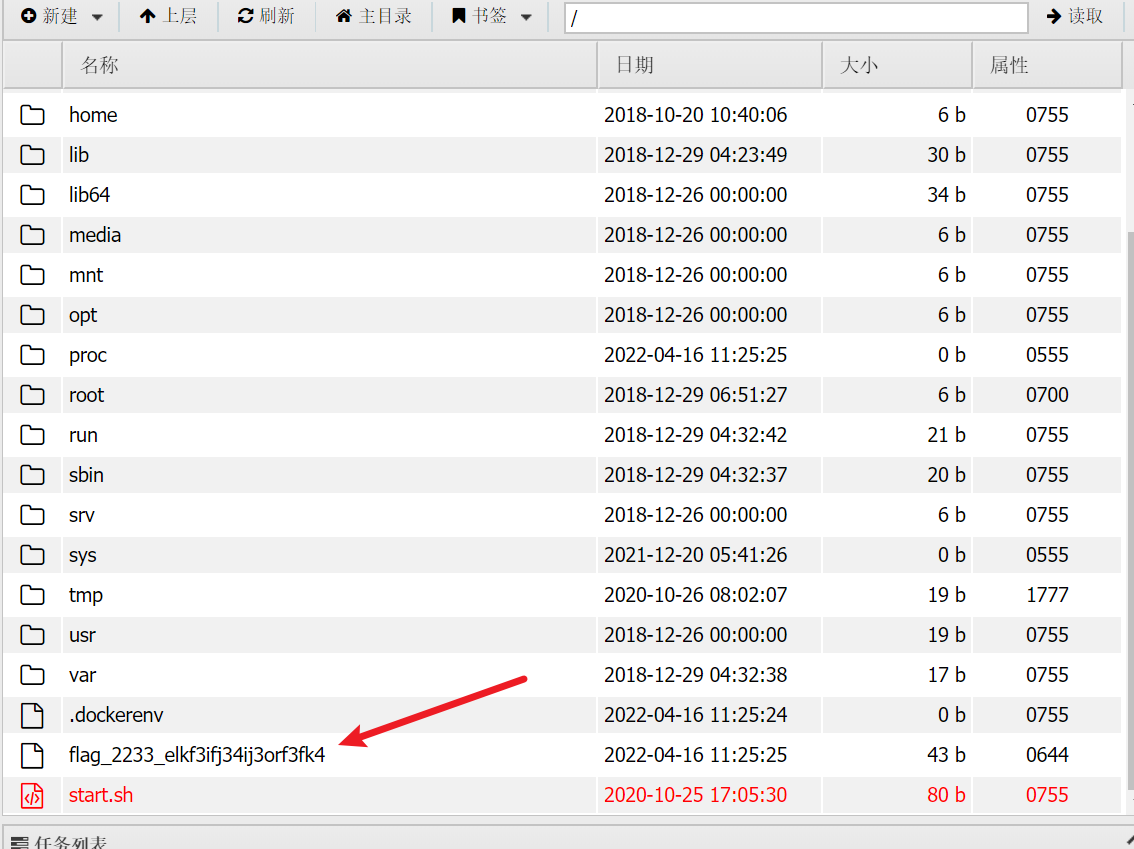
Task: Click the flag file document icon
Action: click(x=32, y=755)
